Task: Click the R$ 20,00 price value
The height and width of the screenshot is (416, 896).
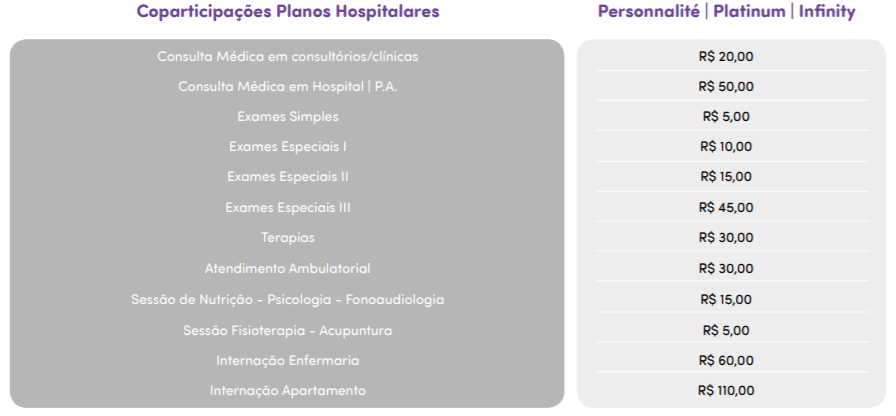Action: coord(726,56)
